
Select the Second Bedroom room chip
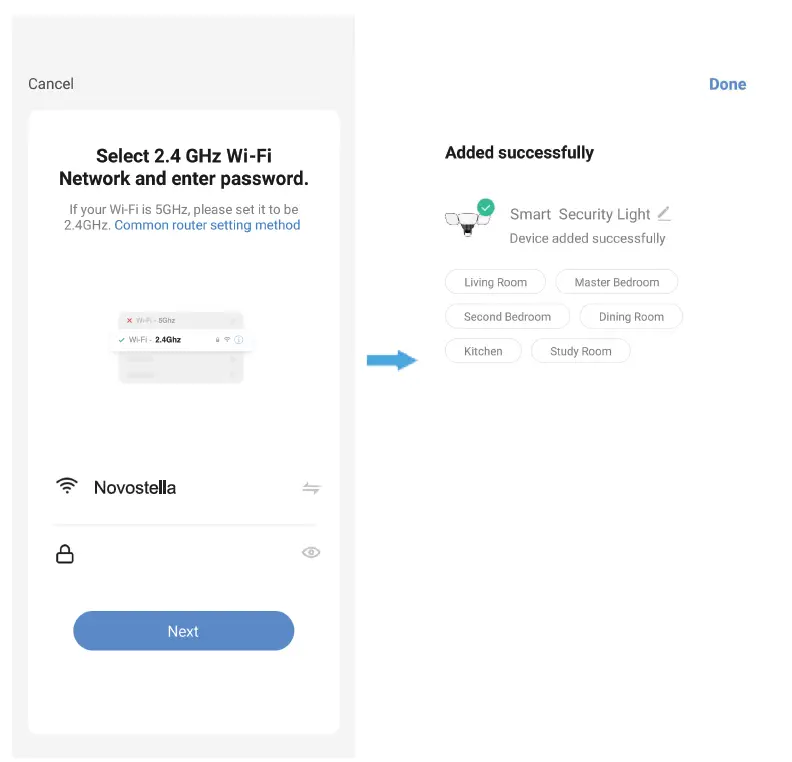pyautogui.click(x=507, y=317)
